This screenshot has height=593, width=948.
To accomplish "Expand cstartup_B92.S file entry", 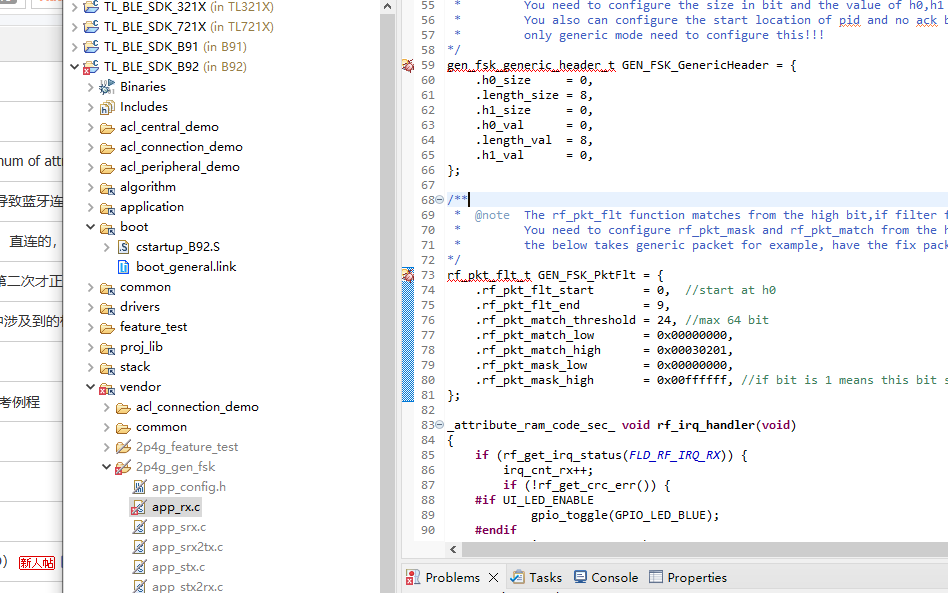I will [106, 247].
